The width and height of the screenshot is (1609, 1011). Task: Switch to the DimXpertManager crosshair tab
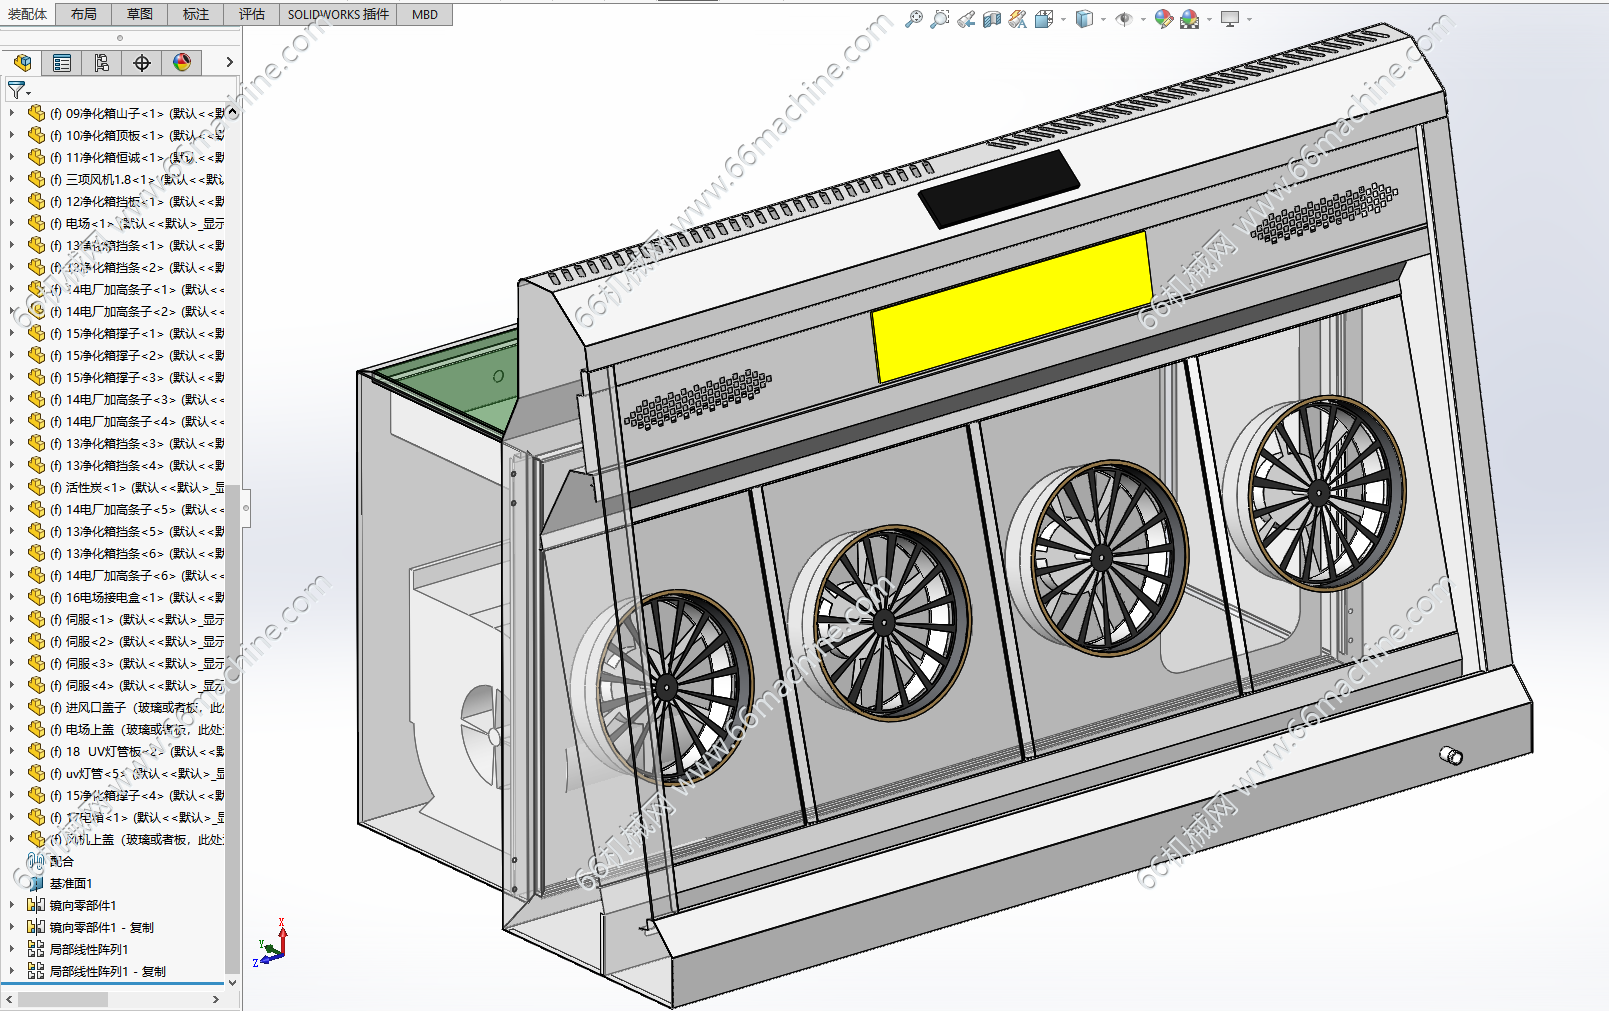click(x=142, y=63)
